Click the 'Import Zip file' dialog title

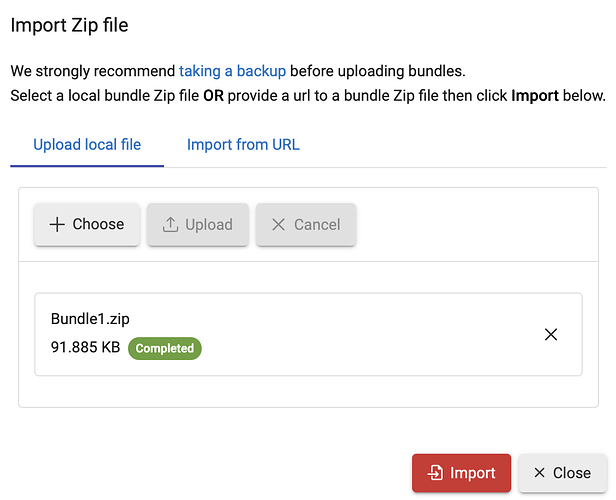click(x=69, y=24)
